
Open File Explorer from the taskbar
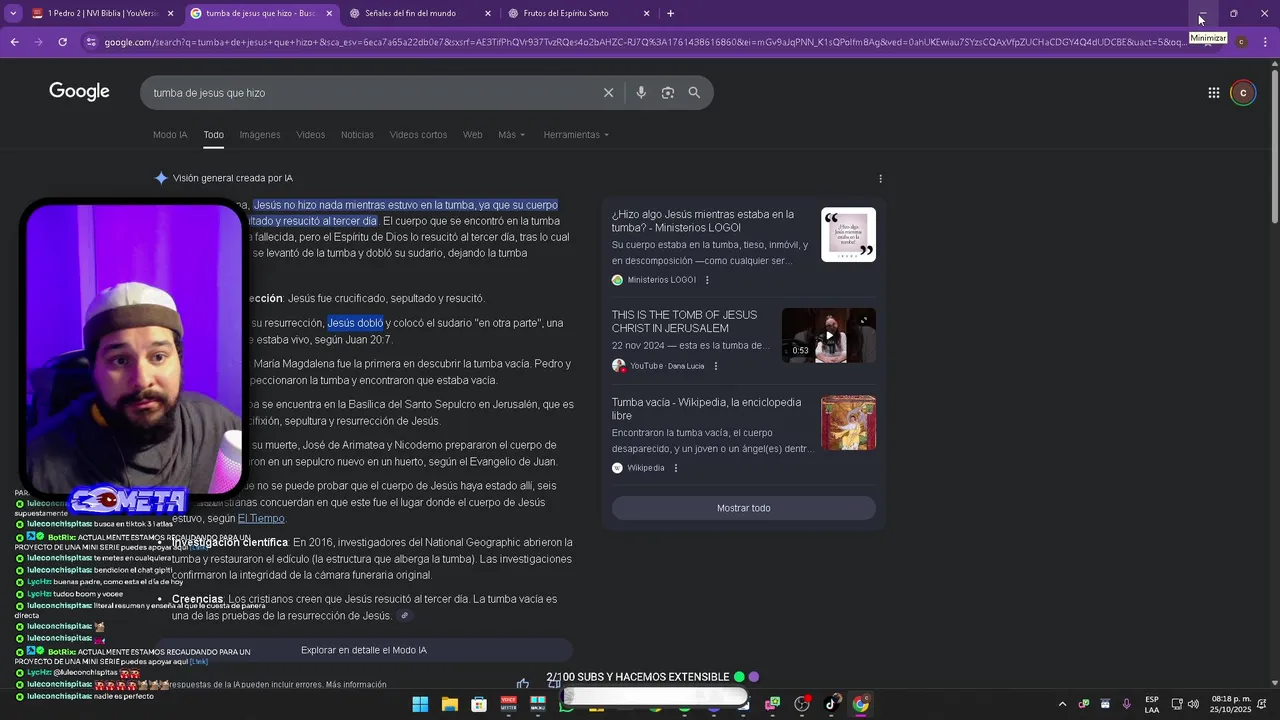point(449,704)
